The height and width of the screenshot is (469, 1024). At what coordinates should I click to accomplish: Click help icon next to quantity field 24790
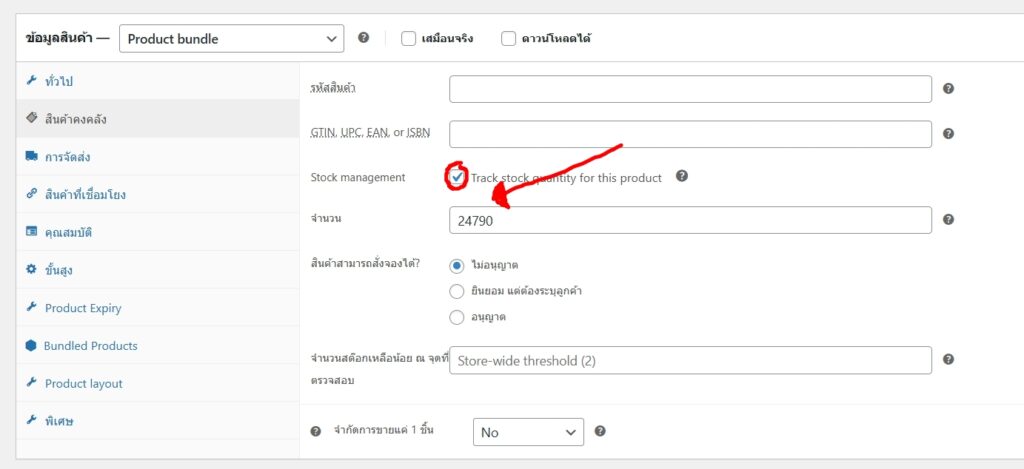coord(948,220)
